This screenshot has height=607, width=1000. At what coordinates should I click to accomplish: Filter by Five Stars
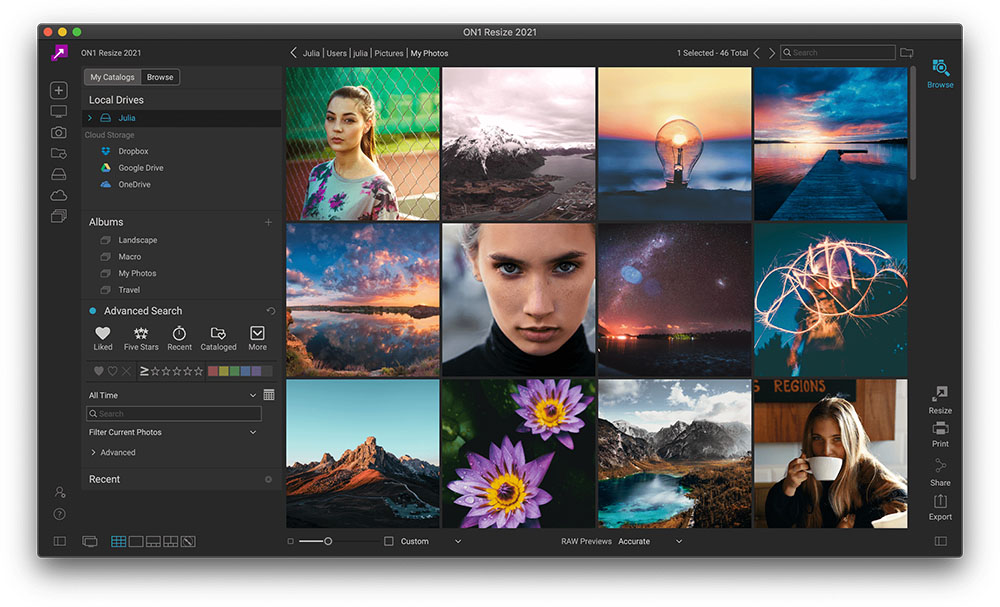click(x=141, y=339)
